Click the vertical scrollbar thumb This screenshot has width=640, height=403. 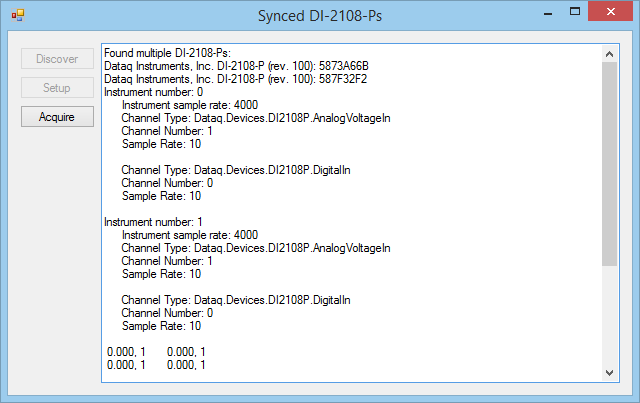click(x=609, y=164)
